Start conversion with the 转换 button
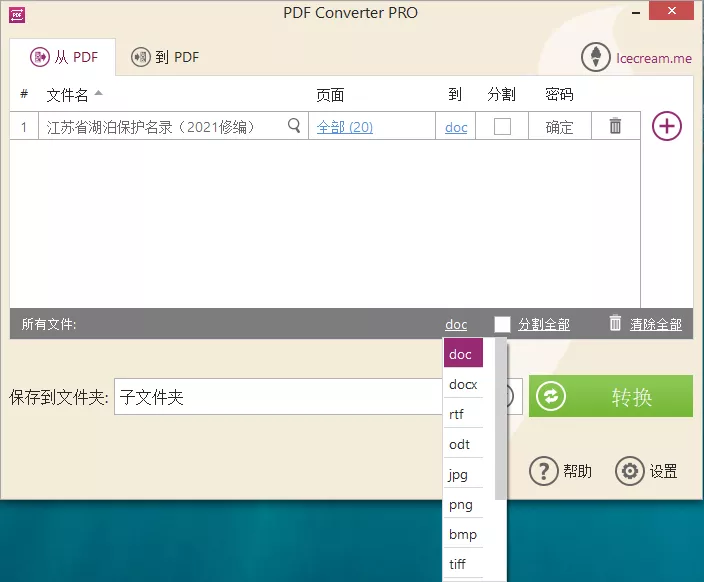Viewport: 704px width, 582px height. point(611,396)
